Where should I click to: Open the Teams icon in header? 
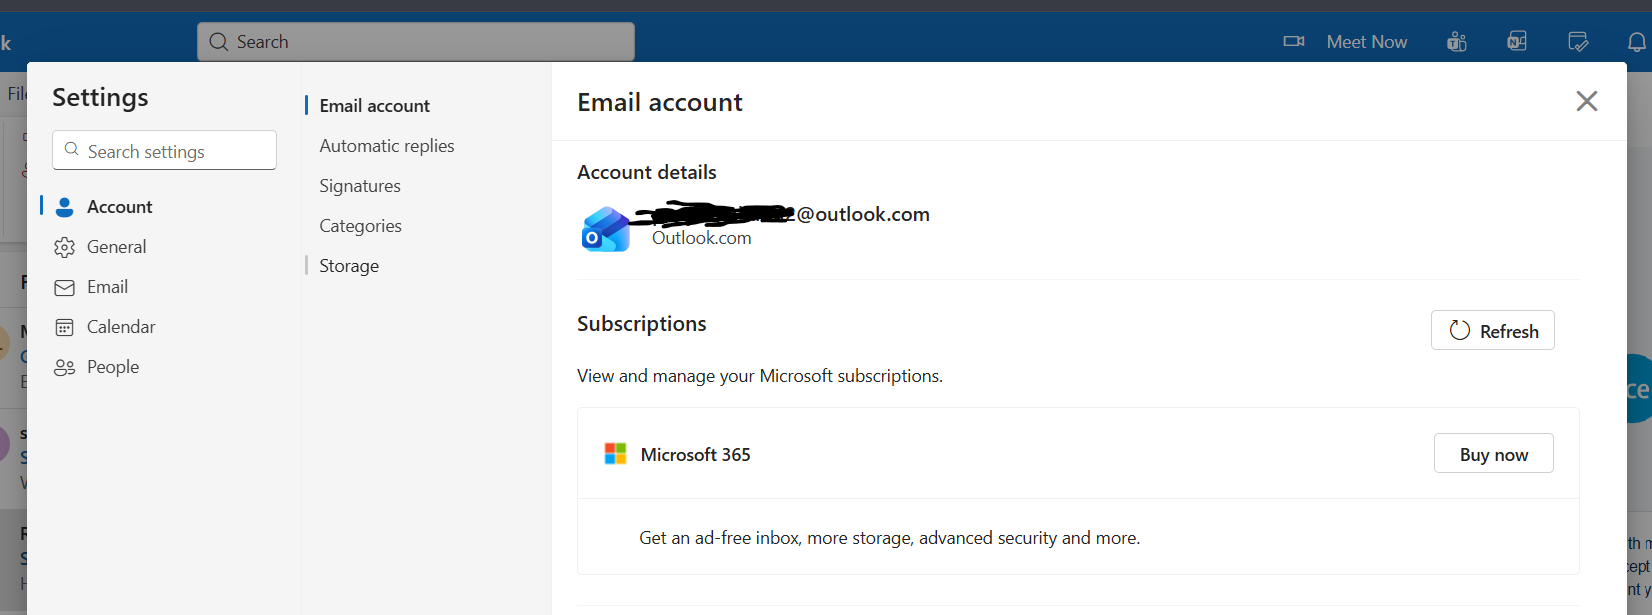pyautogui.click(x=1457, y=41)
